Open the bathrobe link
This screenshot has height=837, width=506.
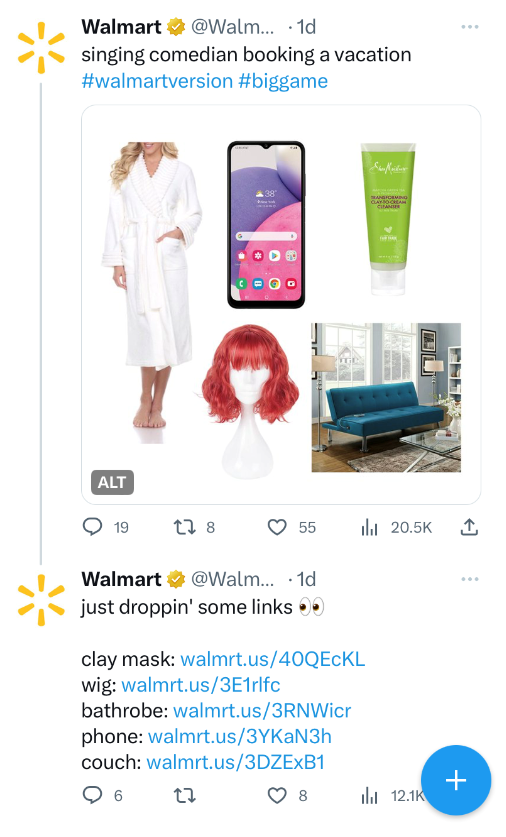pyautogui.click(x=262, y=710)
